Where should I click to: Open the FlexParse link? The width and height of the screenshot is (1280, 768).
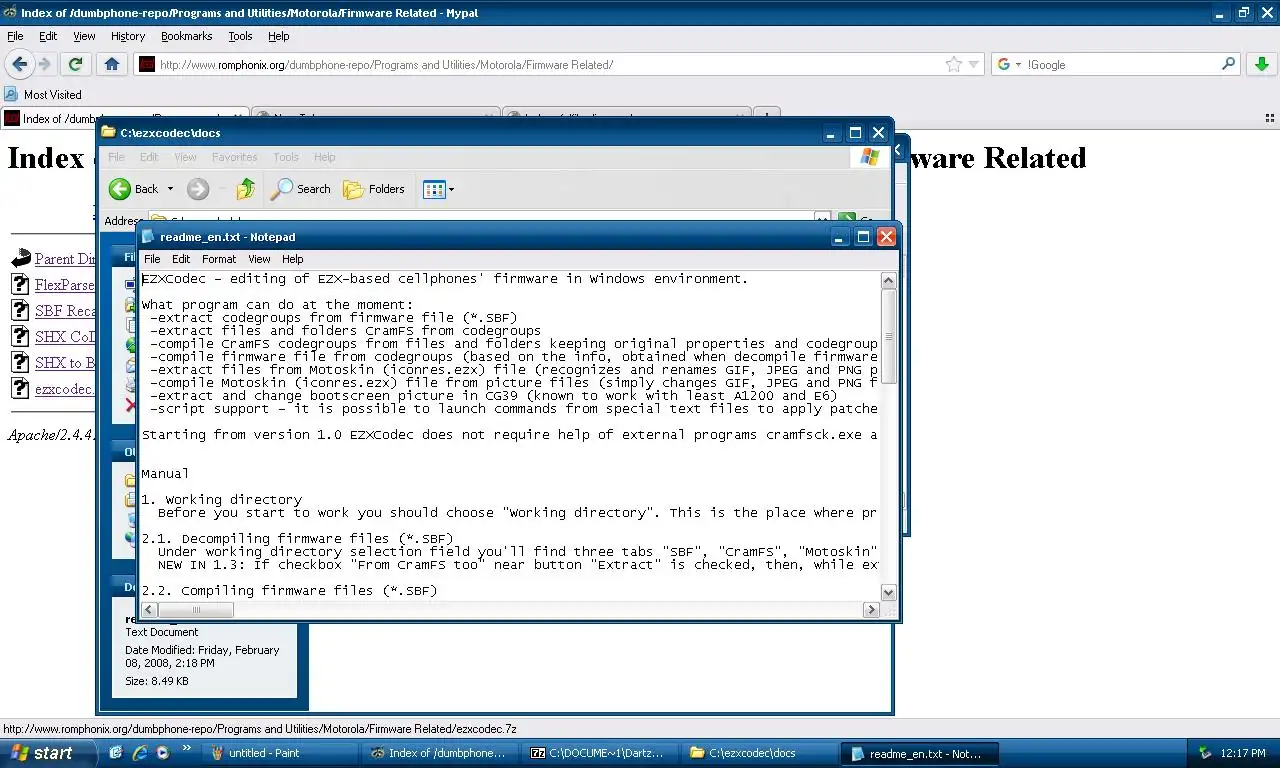click(x=65, y=285)
